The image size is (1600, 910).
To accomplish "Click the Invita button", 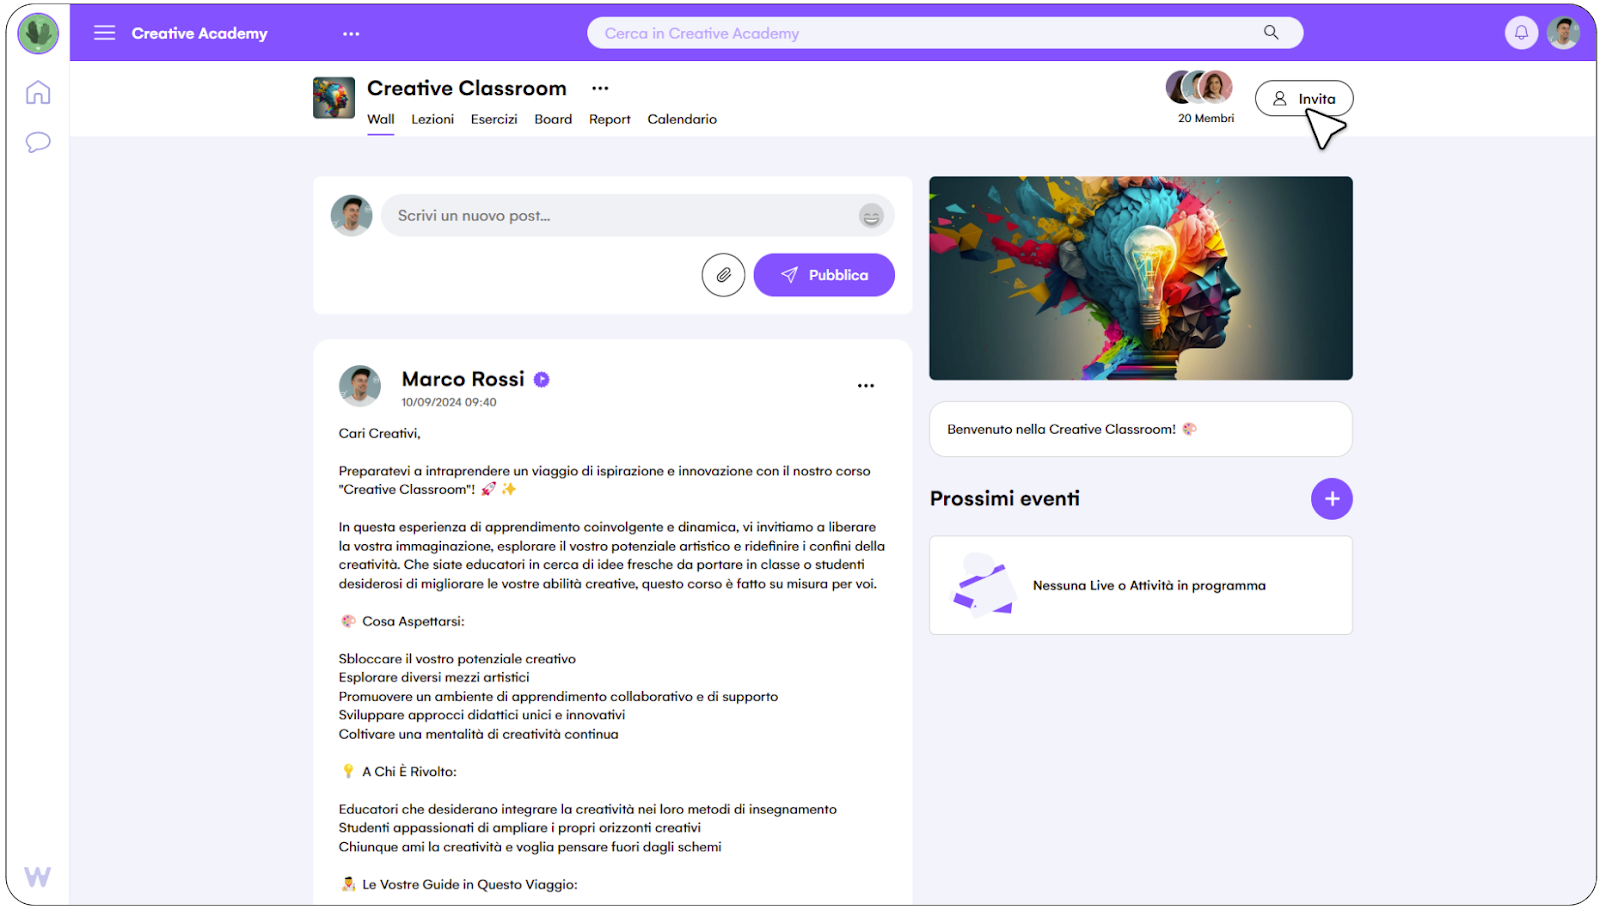I will (1304, 99).
